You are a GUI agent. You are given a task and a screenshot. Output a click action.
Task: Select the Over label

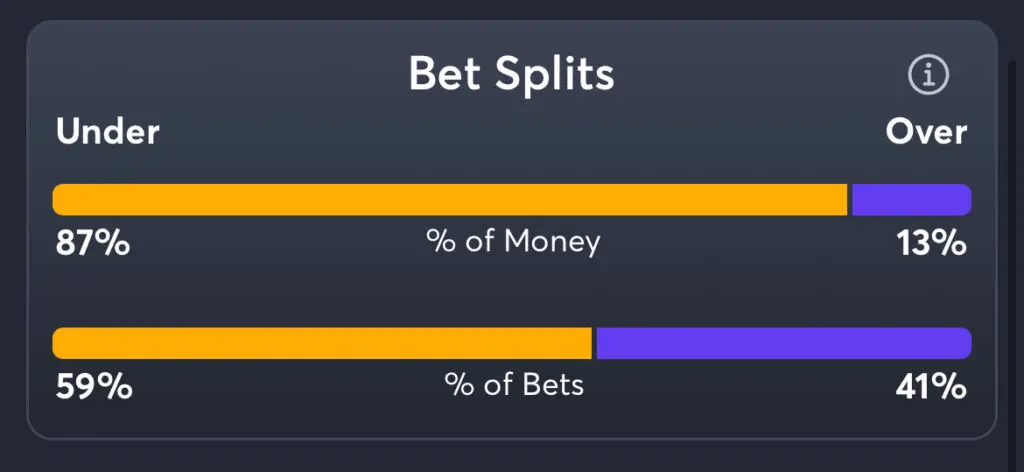pyautogui.click(x=926, y=132)
